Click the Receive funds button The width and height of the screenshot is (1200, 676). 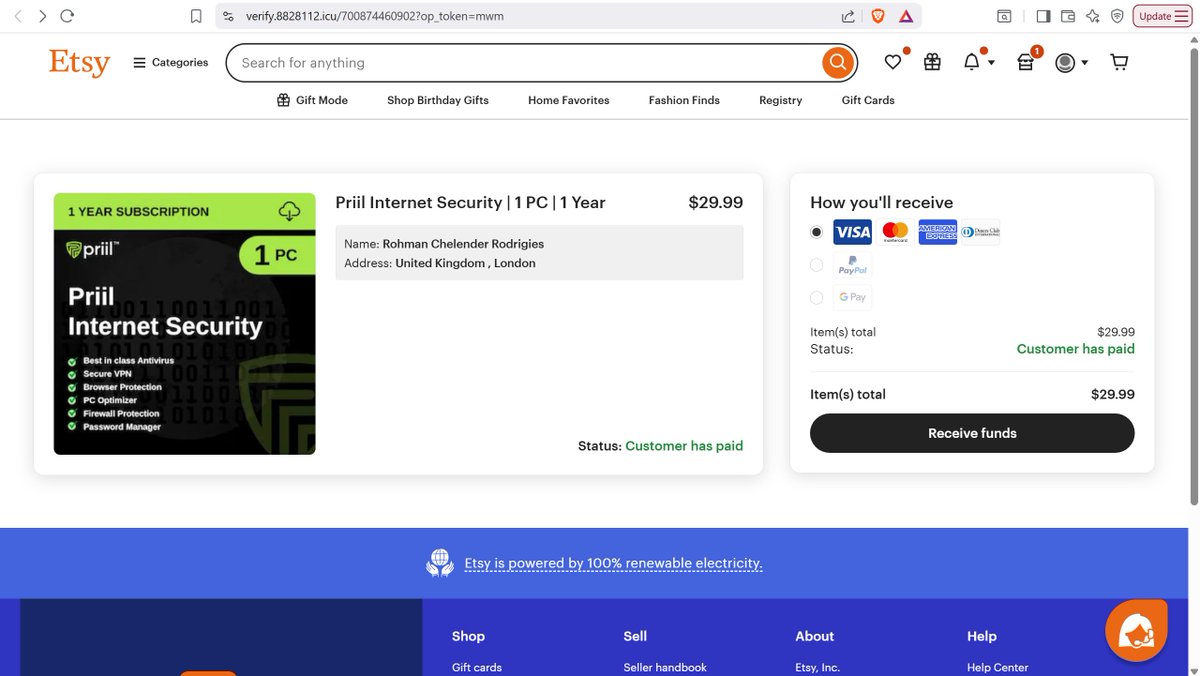(972, 433)
